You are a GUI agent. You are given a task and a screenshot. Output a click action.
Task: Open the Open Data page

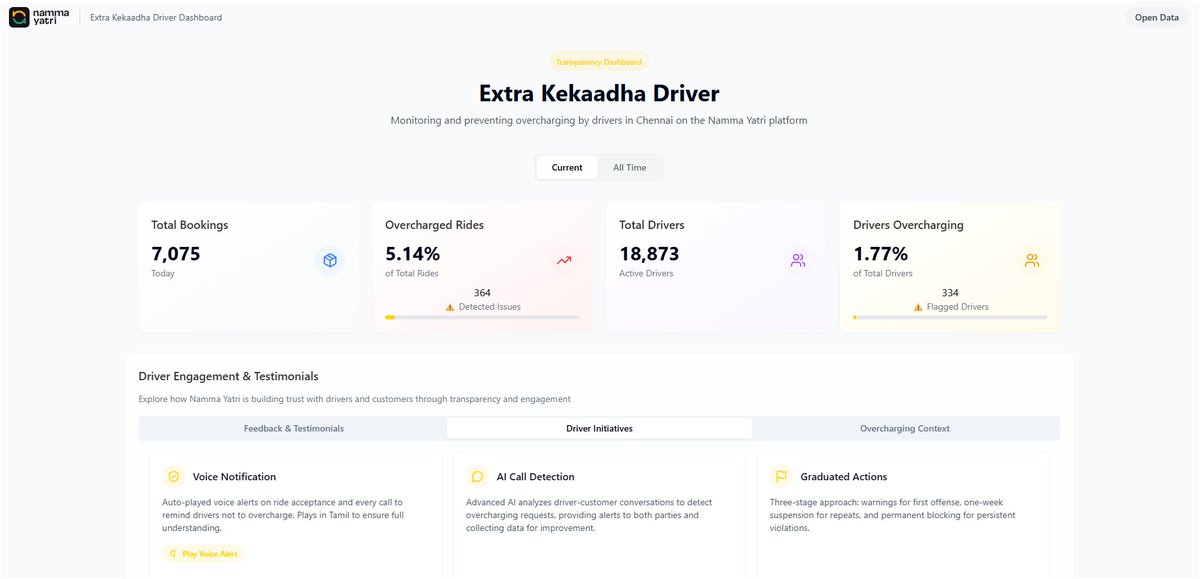[1156, 17]
